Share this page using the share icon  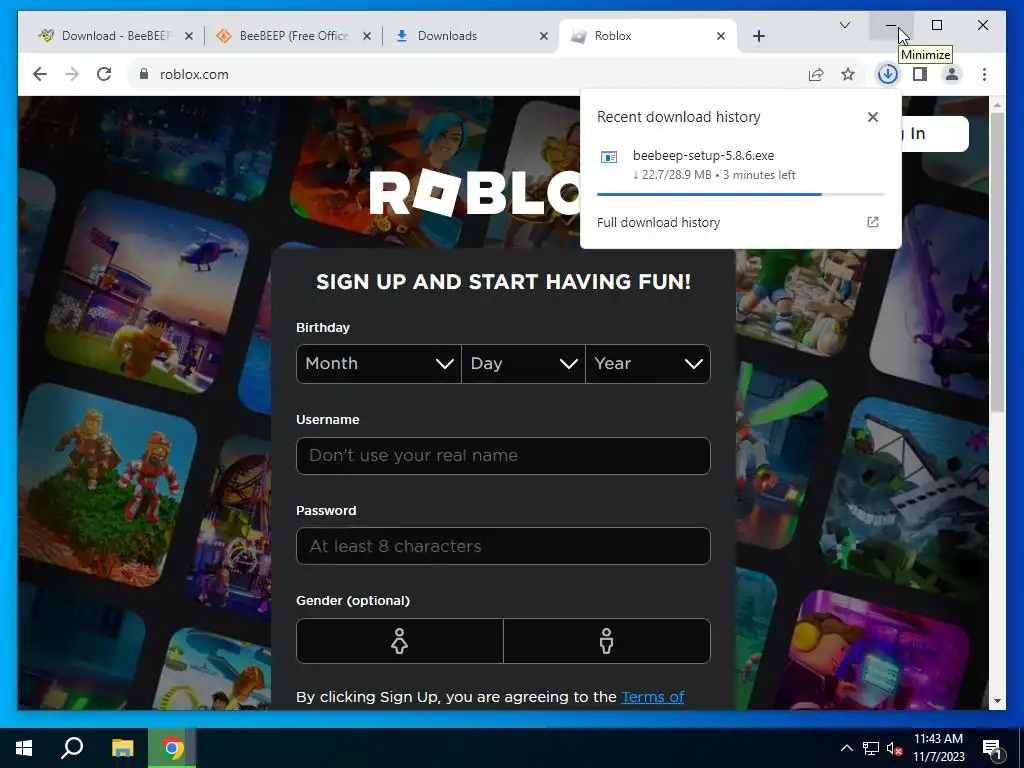[x=816, y=74]
